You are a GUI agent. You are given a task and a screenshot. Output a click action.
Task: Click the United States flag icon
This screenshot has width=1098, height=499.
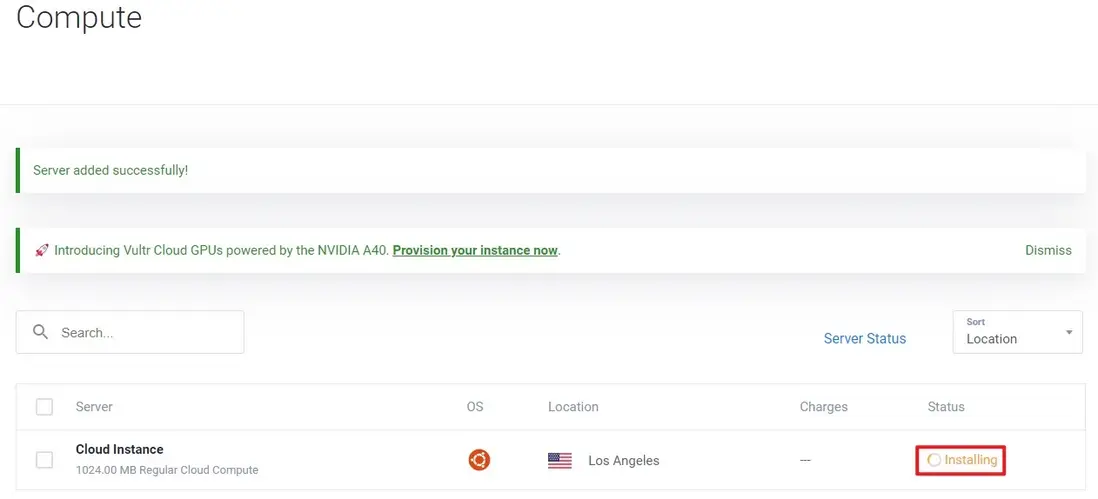click(x=560, y=461)
